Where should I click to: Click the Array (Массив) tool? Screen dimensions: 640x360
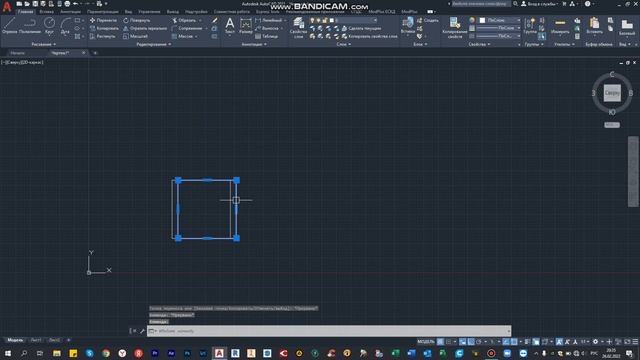[x=182, y=36]
